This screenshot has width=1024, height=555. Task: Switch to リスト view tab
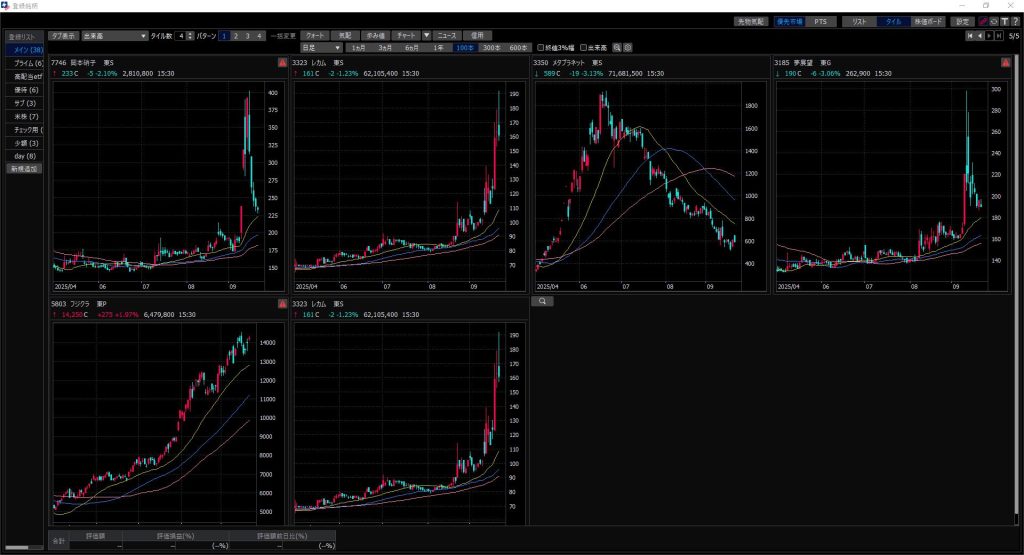pos(858,21)
